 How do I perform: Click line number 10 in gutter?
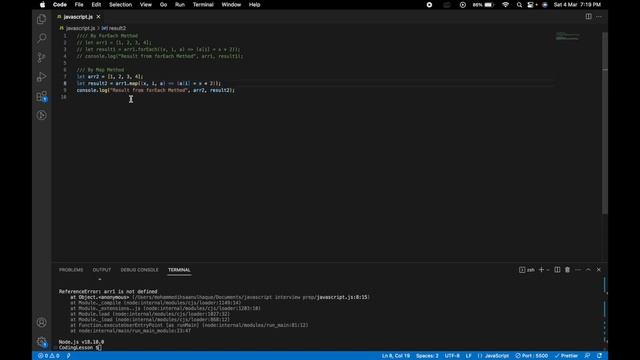63,97
